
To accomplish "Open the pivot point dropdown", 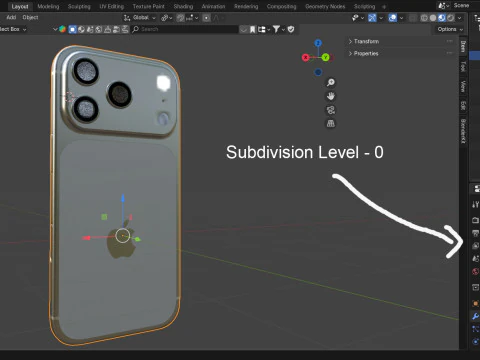I will (x=166, y=18).
